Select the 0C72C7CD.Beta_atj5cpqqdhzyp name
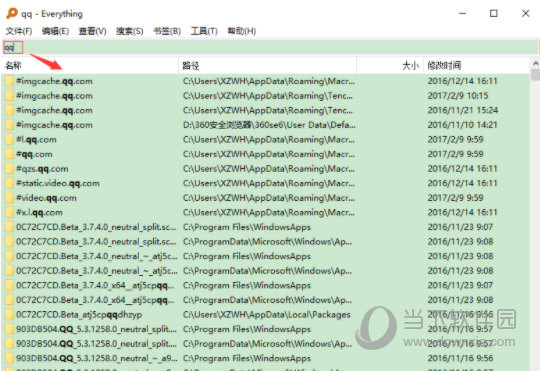540x371 pixels. coord(79,315)
